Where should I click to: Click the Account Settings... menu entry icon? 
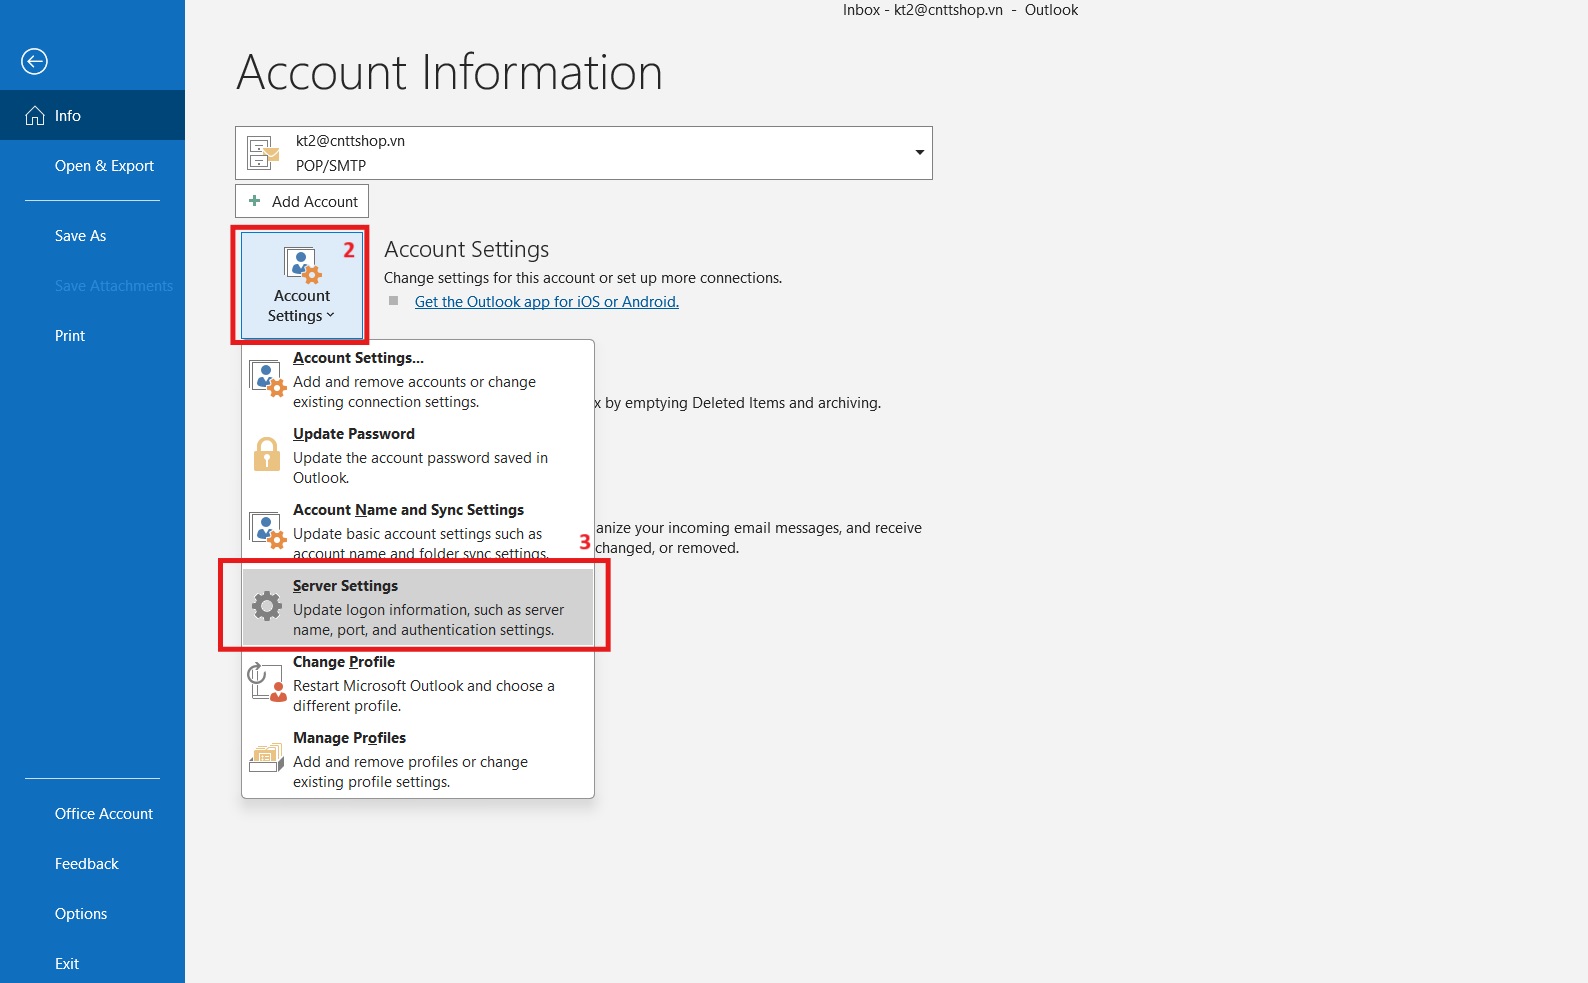click(x=267, y=379)
